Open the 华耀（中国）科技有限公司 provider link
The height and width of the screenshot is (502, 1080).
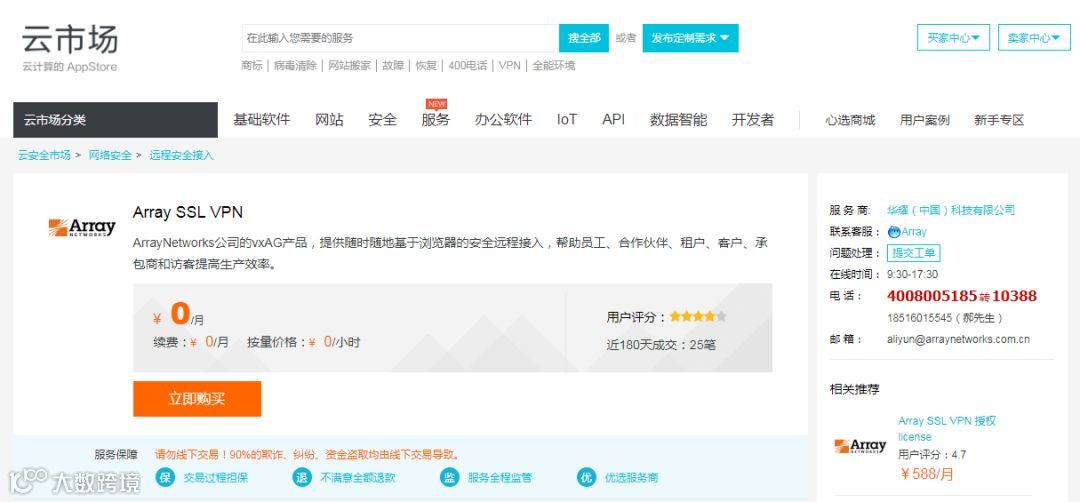click(951, 210)
